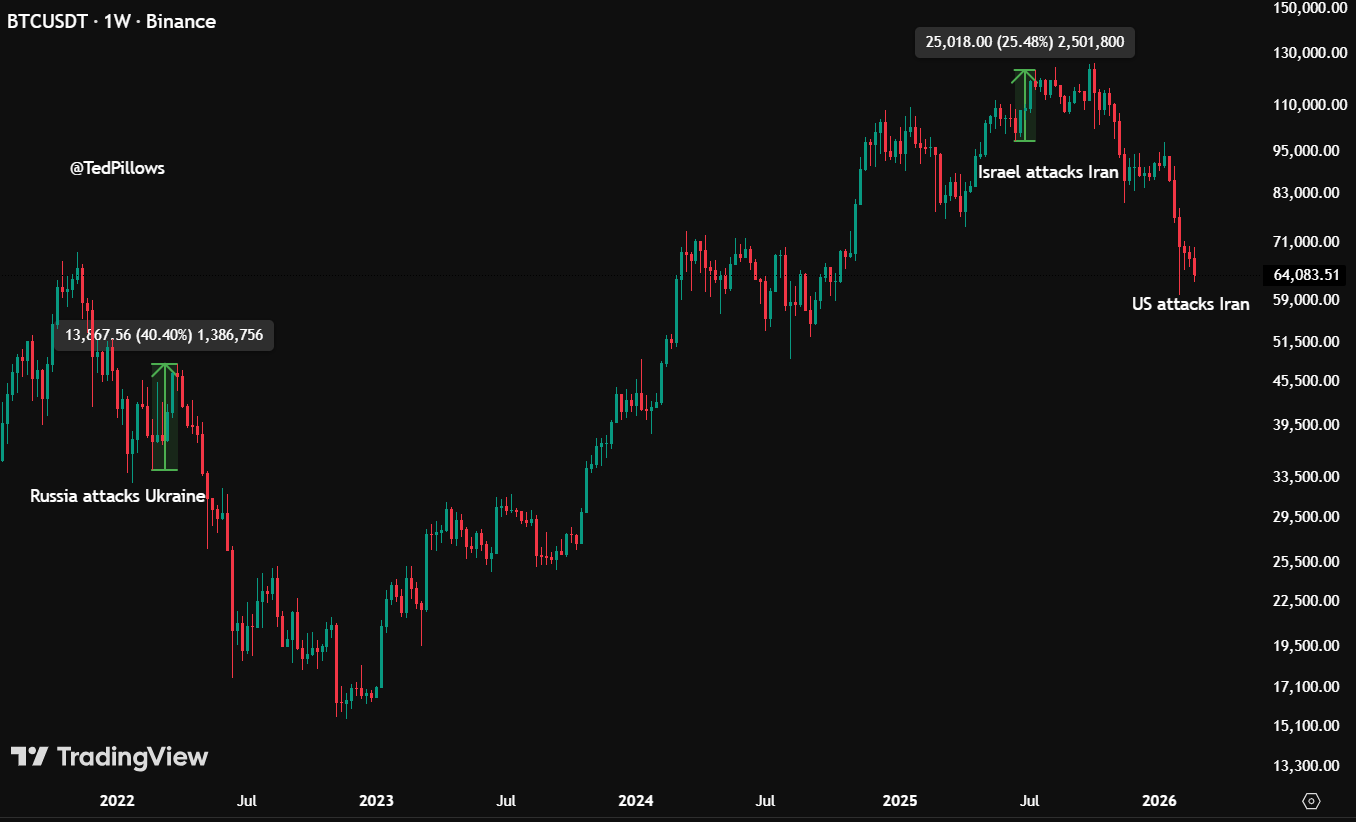Viewport: 1356px width, 822px height.
Task: Click the @TedPillows watermark text
Action: [117, 168]
